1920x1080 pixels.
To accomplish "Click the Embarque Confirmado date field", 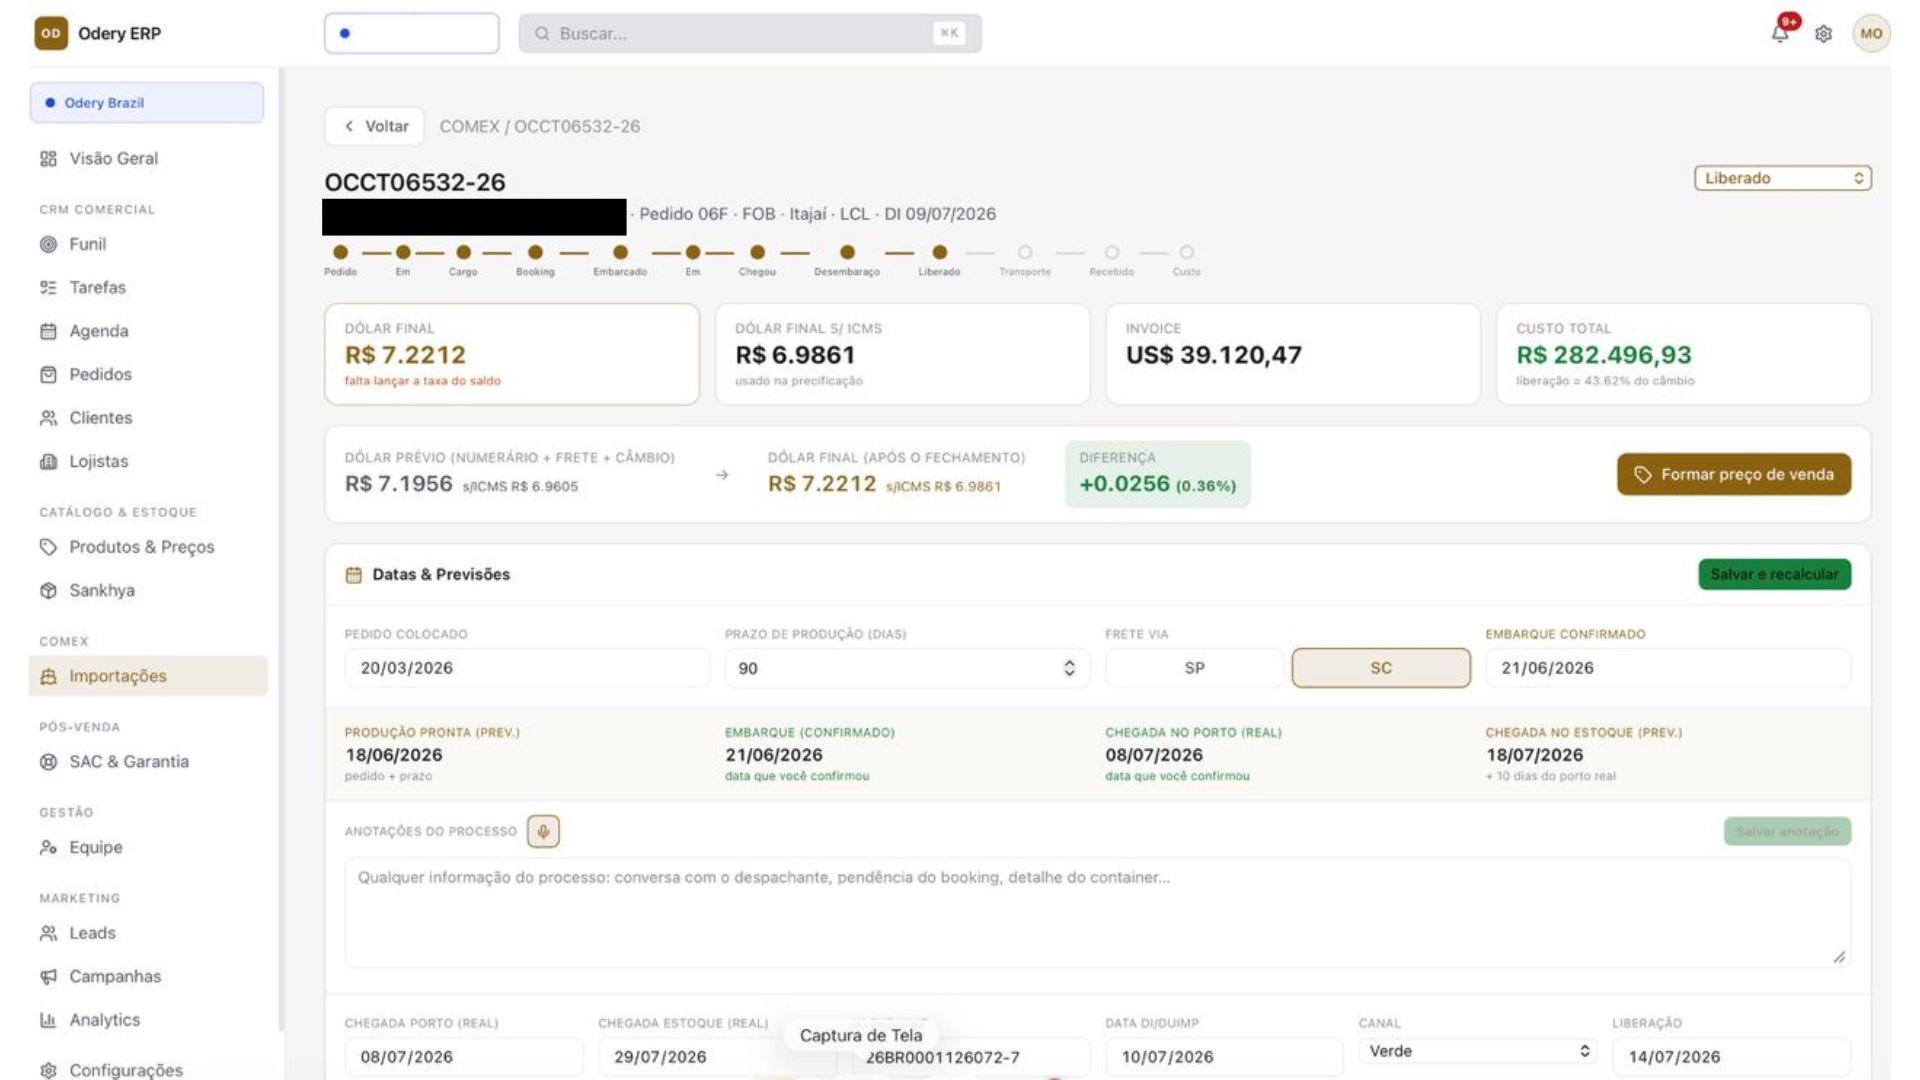I will (1668, 668).
